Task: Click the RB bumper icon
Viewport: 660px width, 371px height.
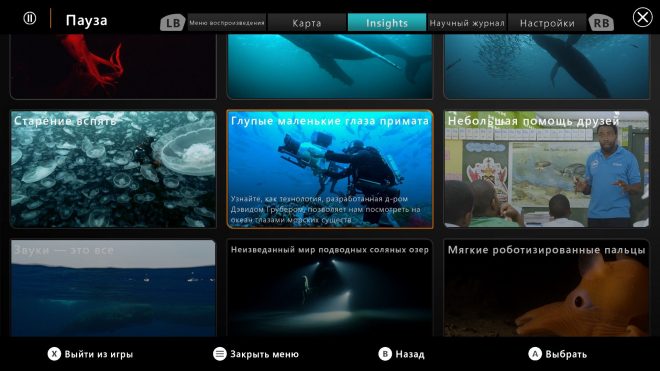Action: click(x=601, y=23)
